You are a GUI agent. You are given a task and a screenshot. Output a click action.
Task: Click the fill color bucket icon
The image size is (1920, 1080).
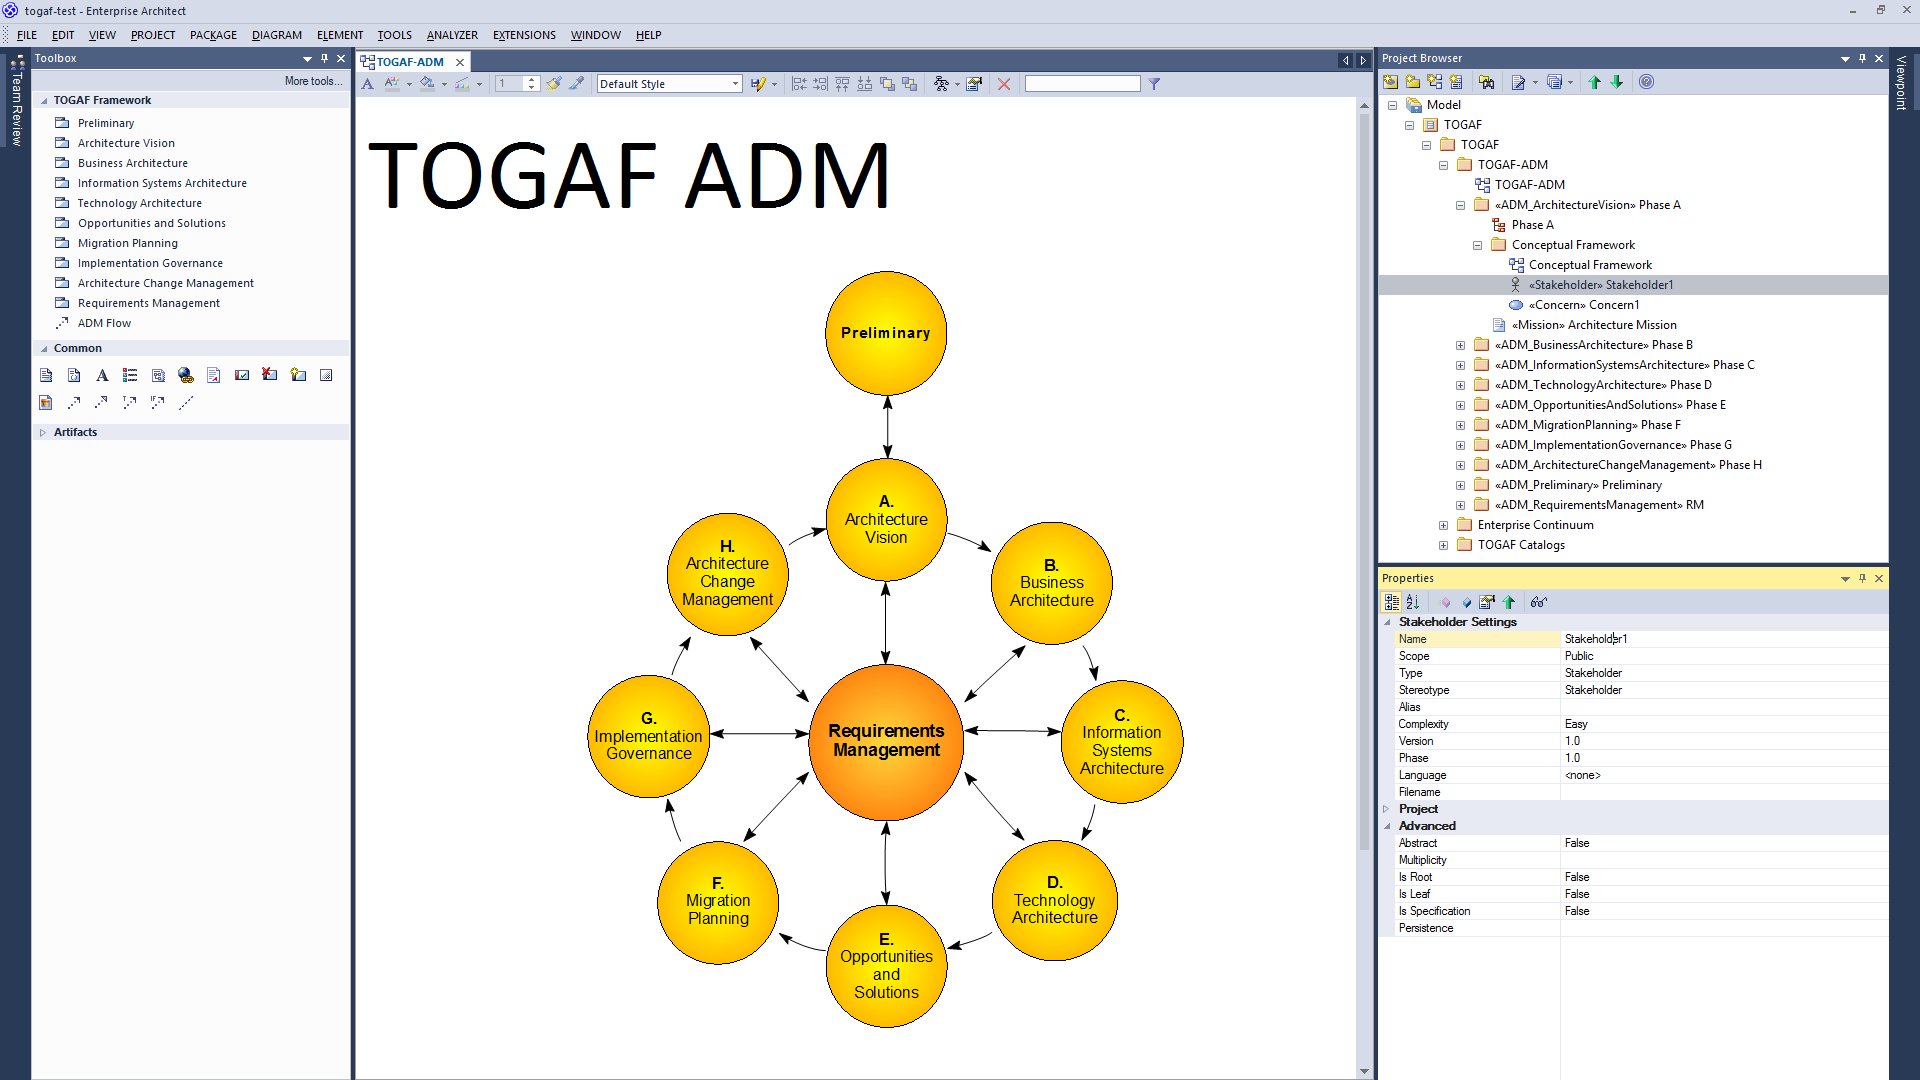tap(428, 84)
